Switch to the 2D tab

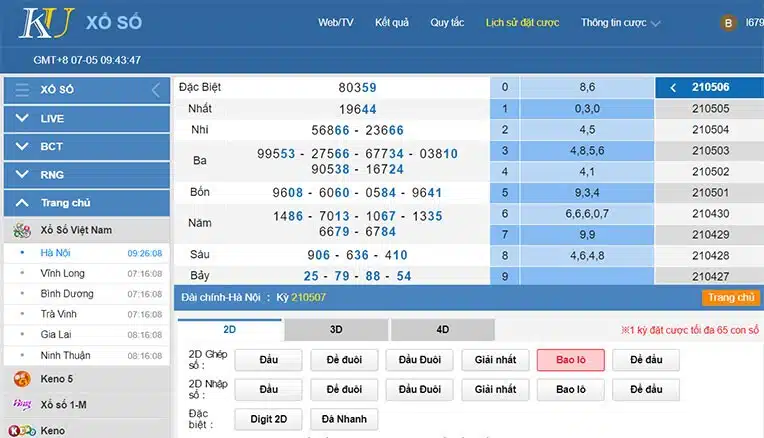click(x=229, y=330)
